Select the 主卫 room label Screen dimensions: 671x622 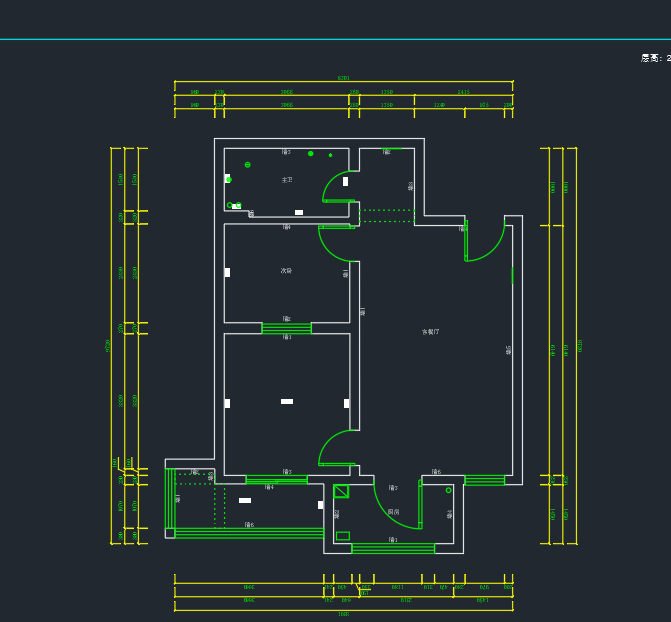pyautogui.click(x=287, y=180)
